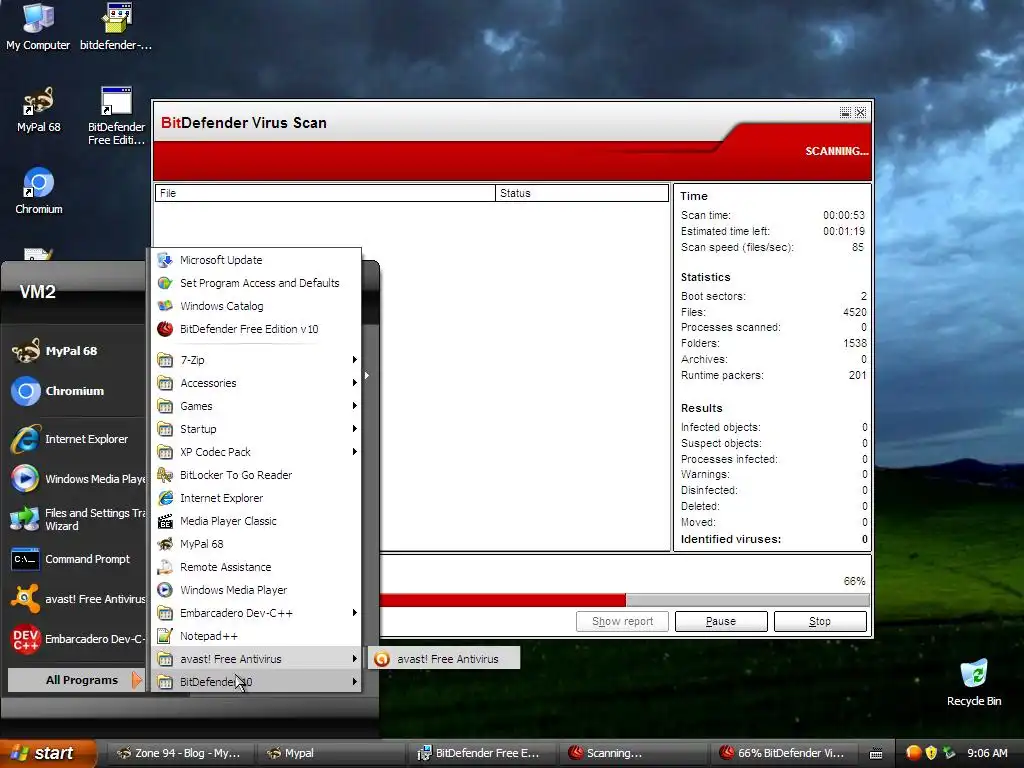Click the Windows Catalog icon
This screenshot has width=1024, height=768.
click(165, 306)
